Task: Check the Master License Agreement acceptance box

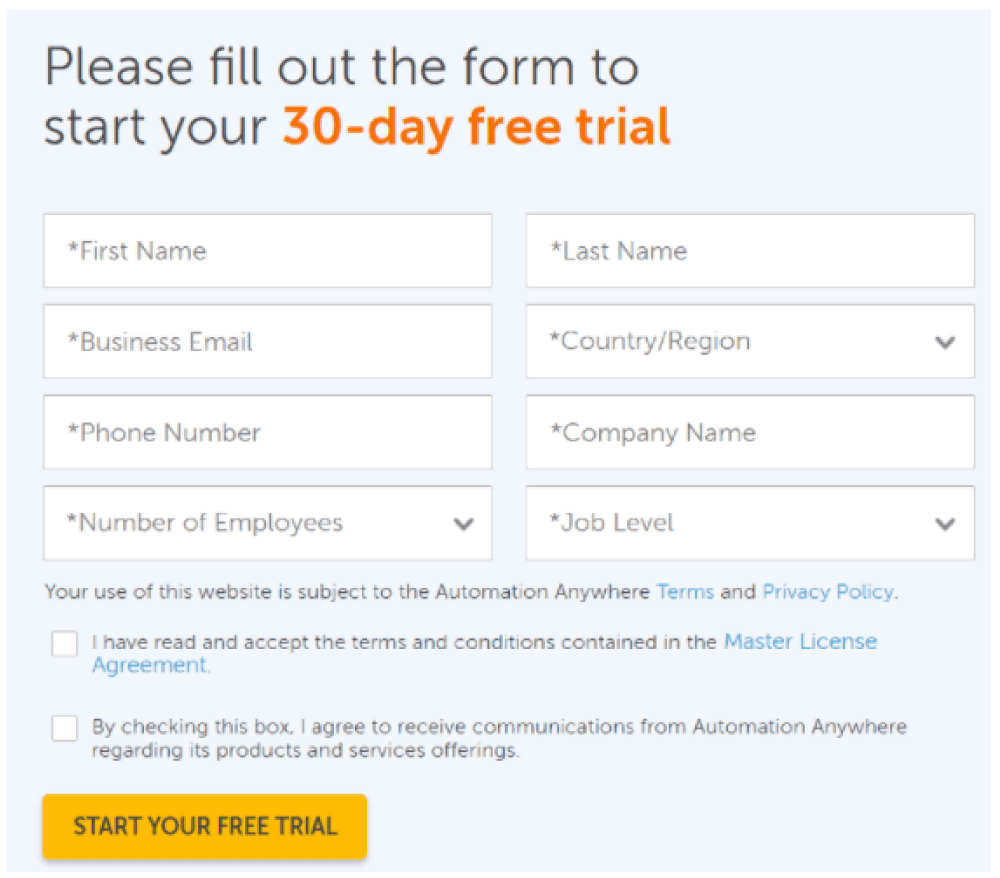Action: [x=64, y=644]
